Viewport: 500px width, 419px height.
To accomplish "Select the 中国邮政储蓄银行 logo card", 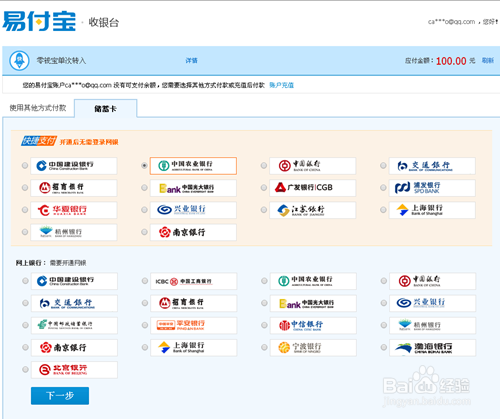I will point(74,325).
